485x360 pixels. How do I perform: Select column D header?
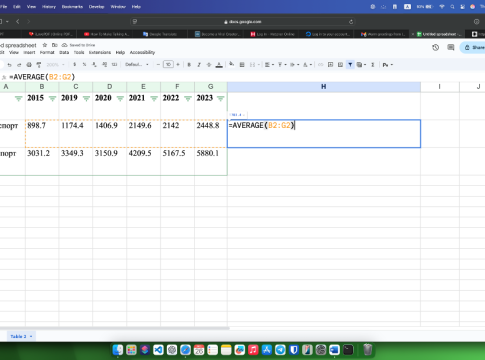point(109,87)
